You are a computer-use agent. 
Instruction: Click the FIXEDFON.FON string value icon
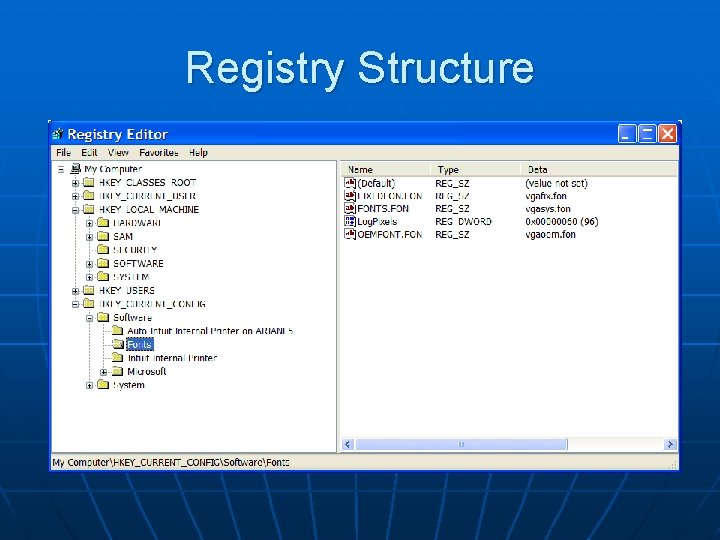coord(350,196)
